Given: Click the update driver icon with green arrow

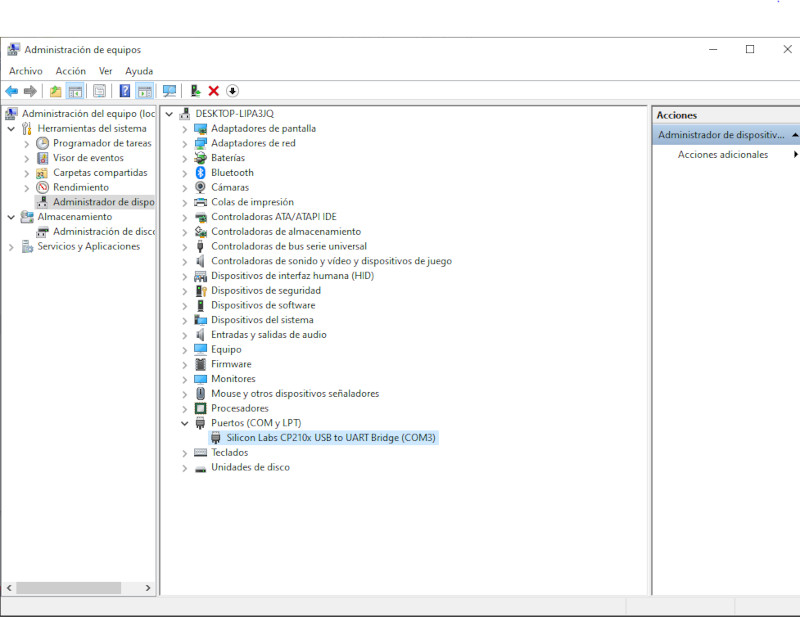Looking at the screenshot, I should coord(195,91).
